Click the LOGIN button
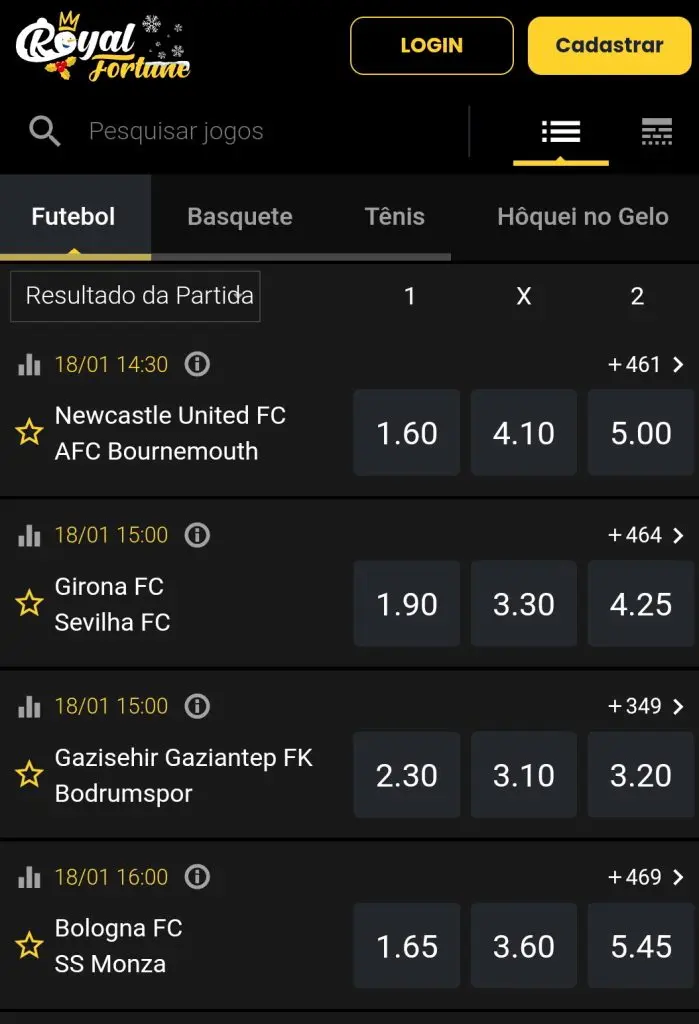Image resolution: width=699 pixels, height=1024 pixels. click(431, 45)
